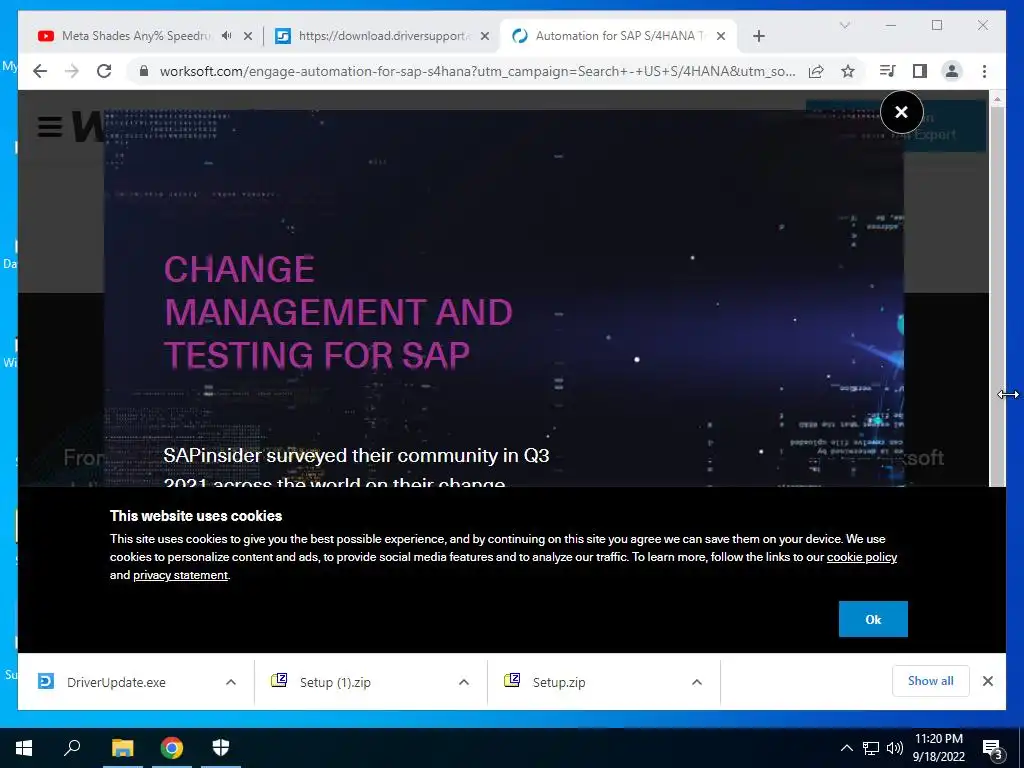Image resolution: width=1024 pixels, height=768 pixels.
Task: Open Chrome from the taskbar
Action: 172,748
